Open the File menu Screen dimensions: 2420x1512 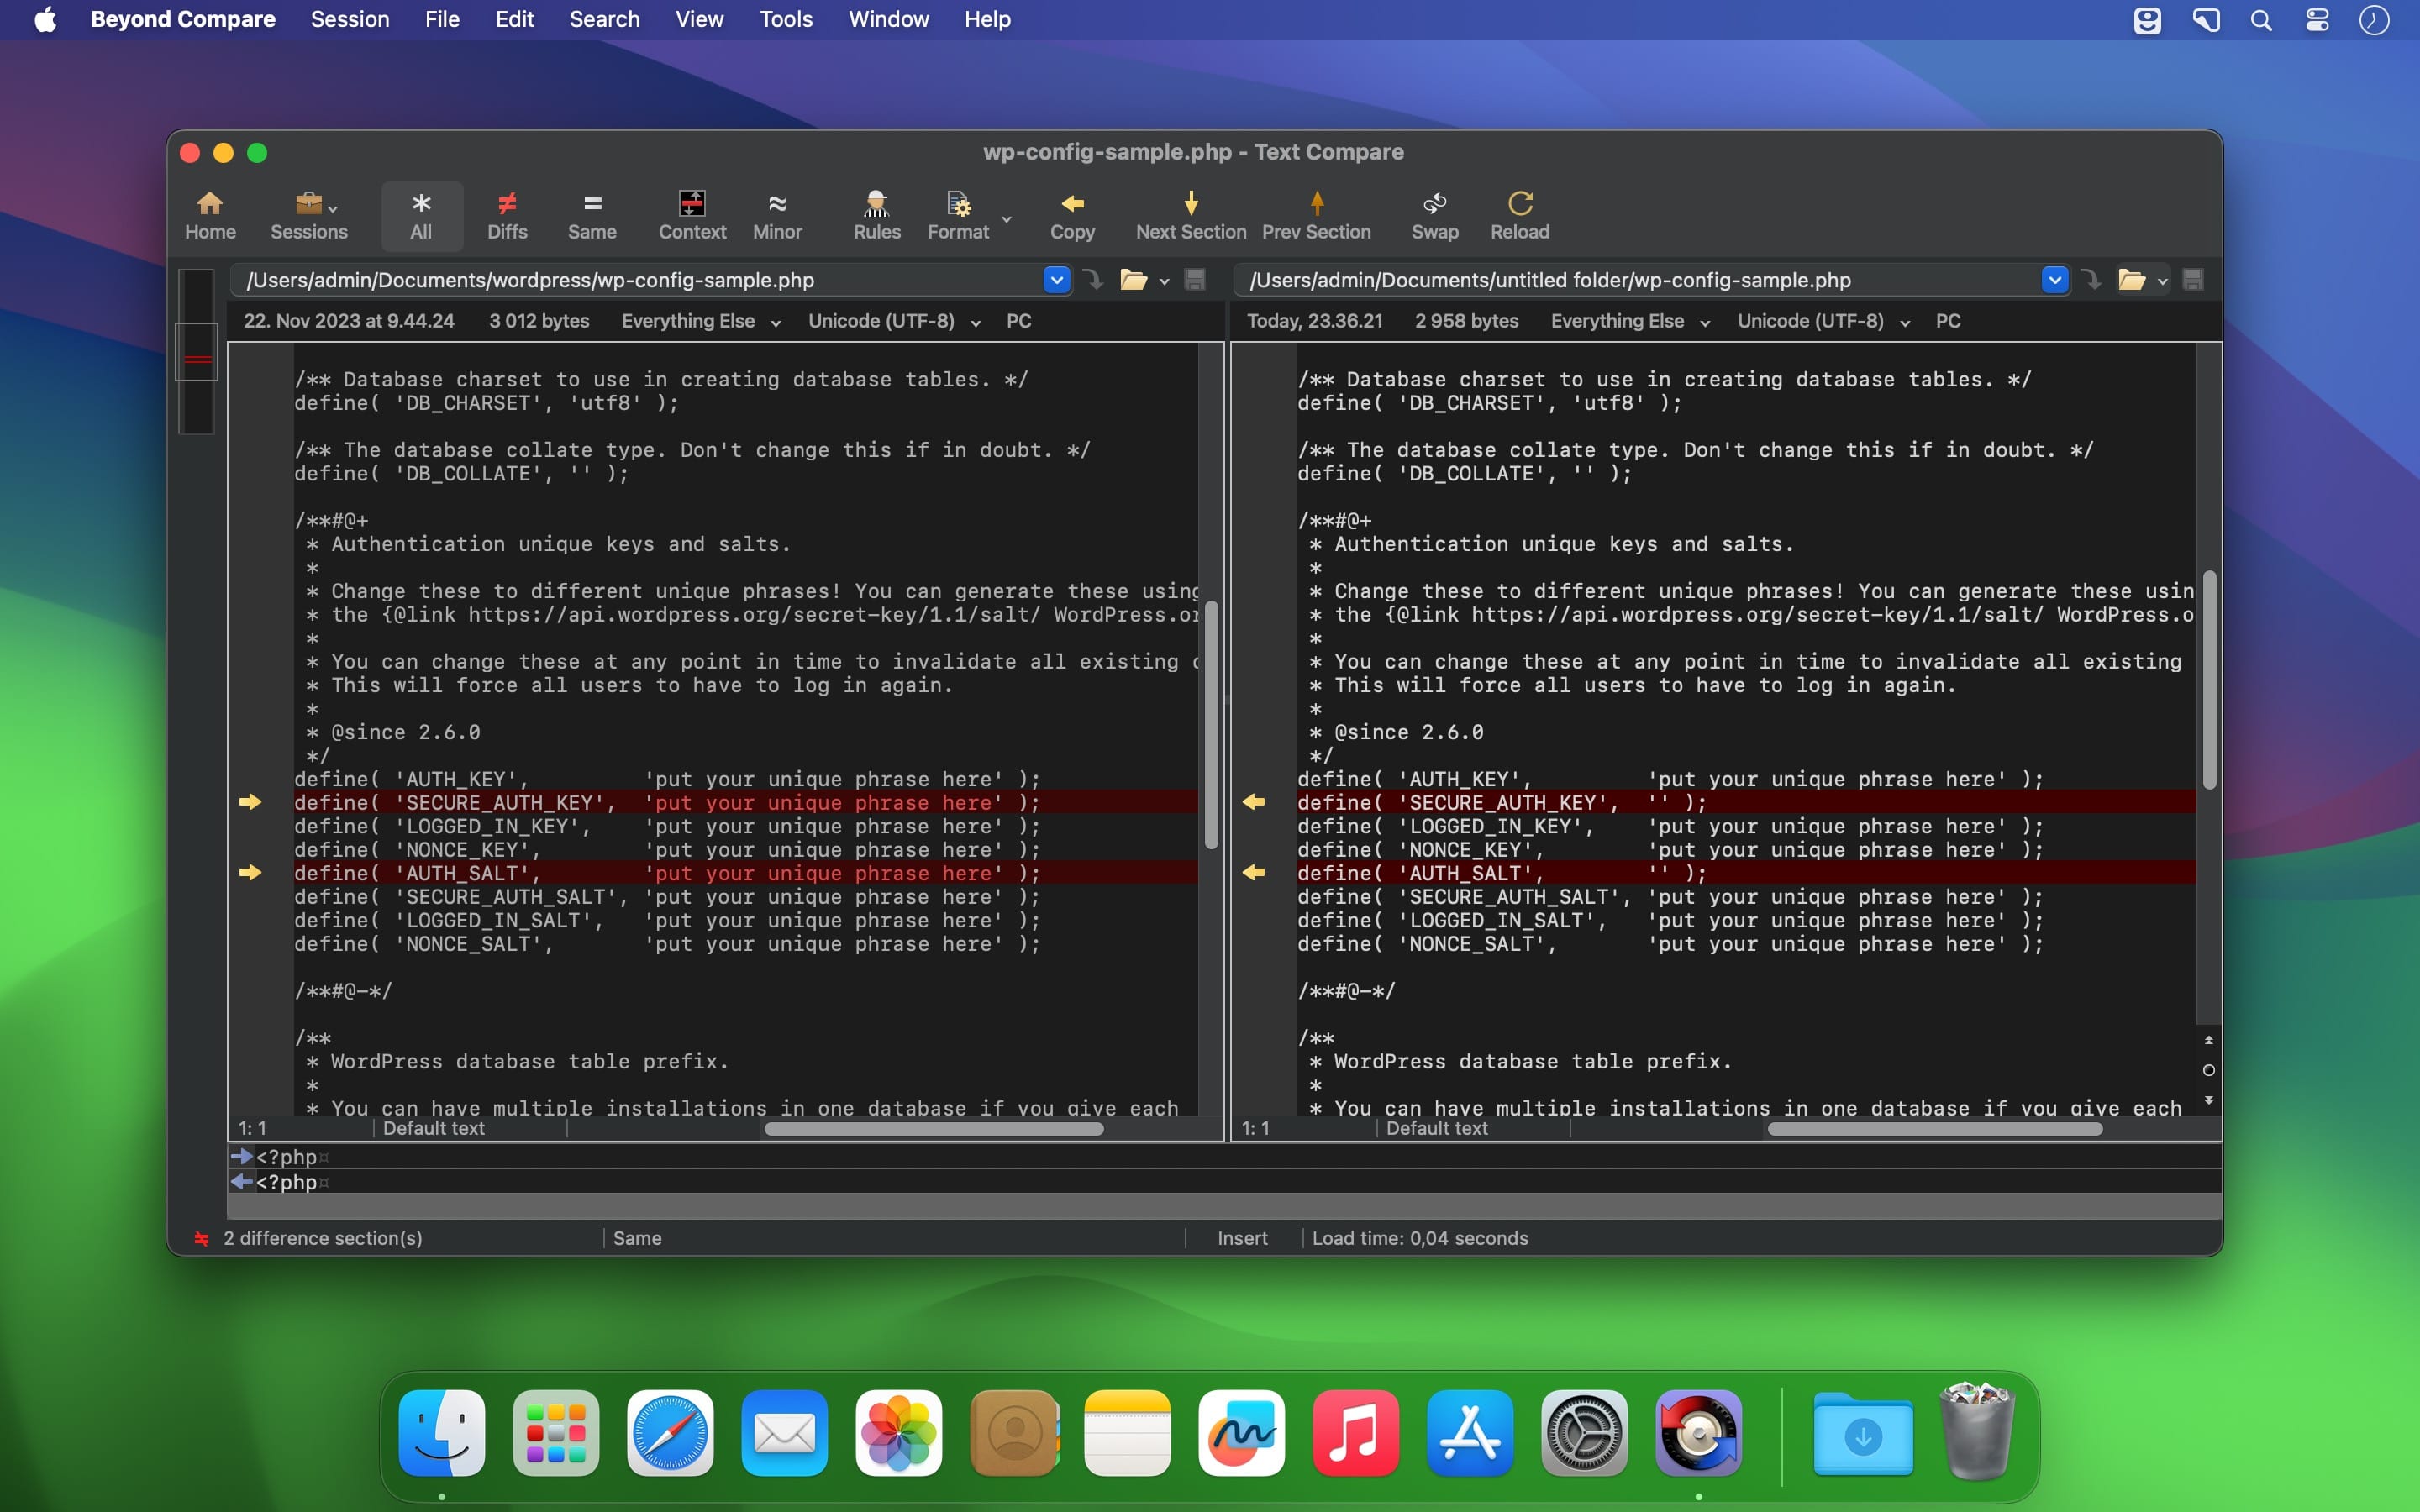point(442,19)
